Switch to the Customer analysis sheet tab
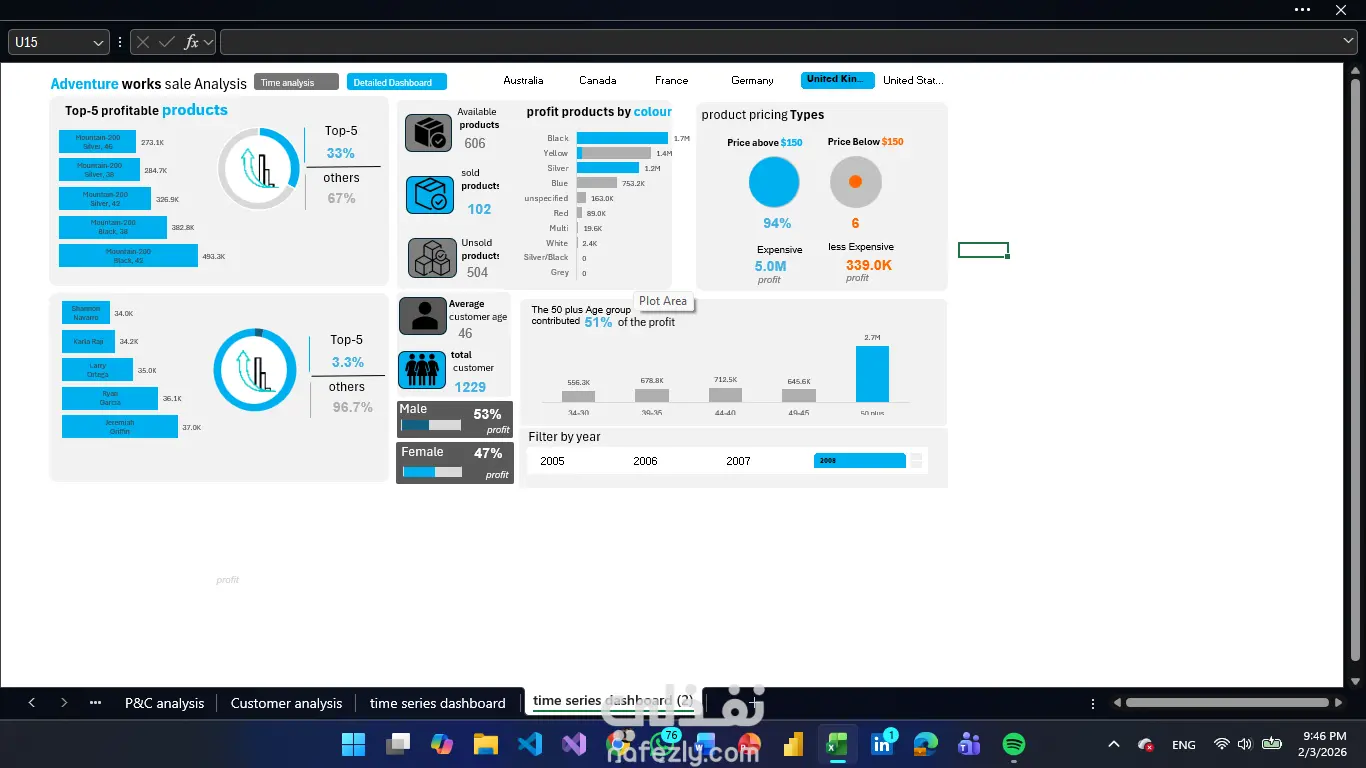1366x768 pixels. (286, 703)
